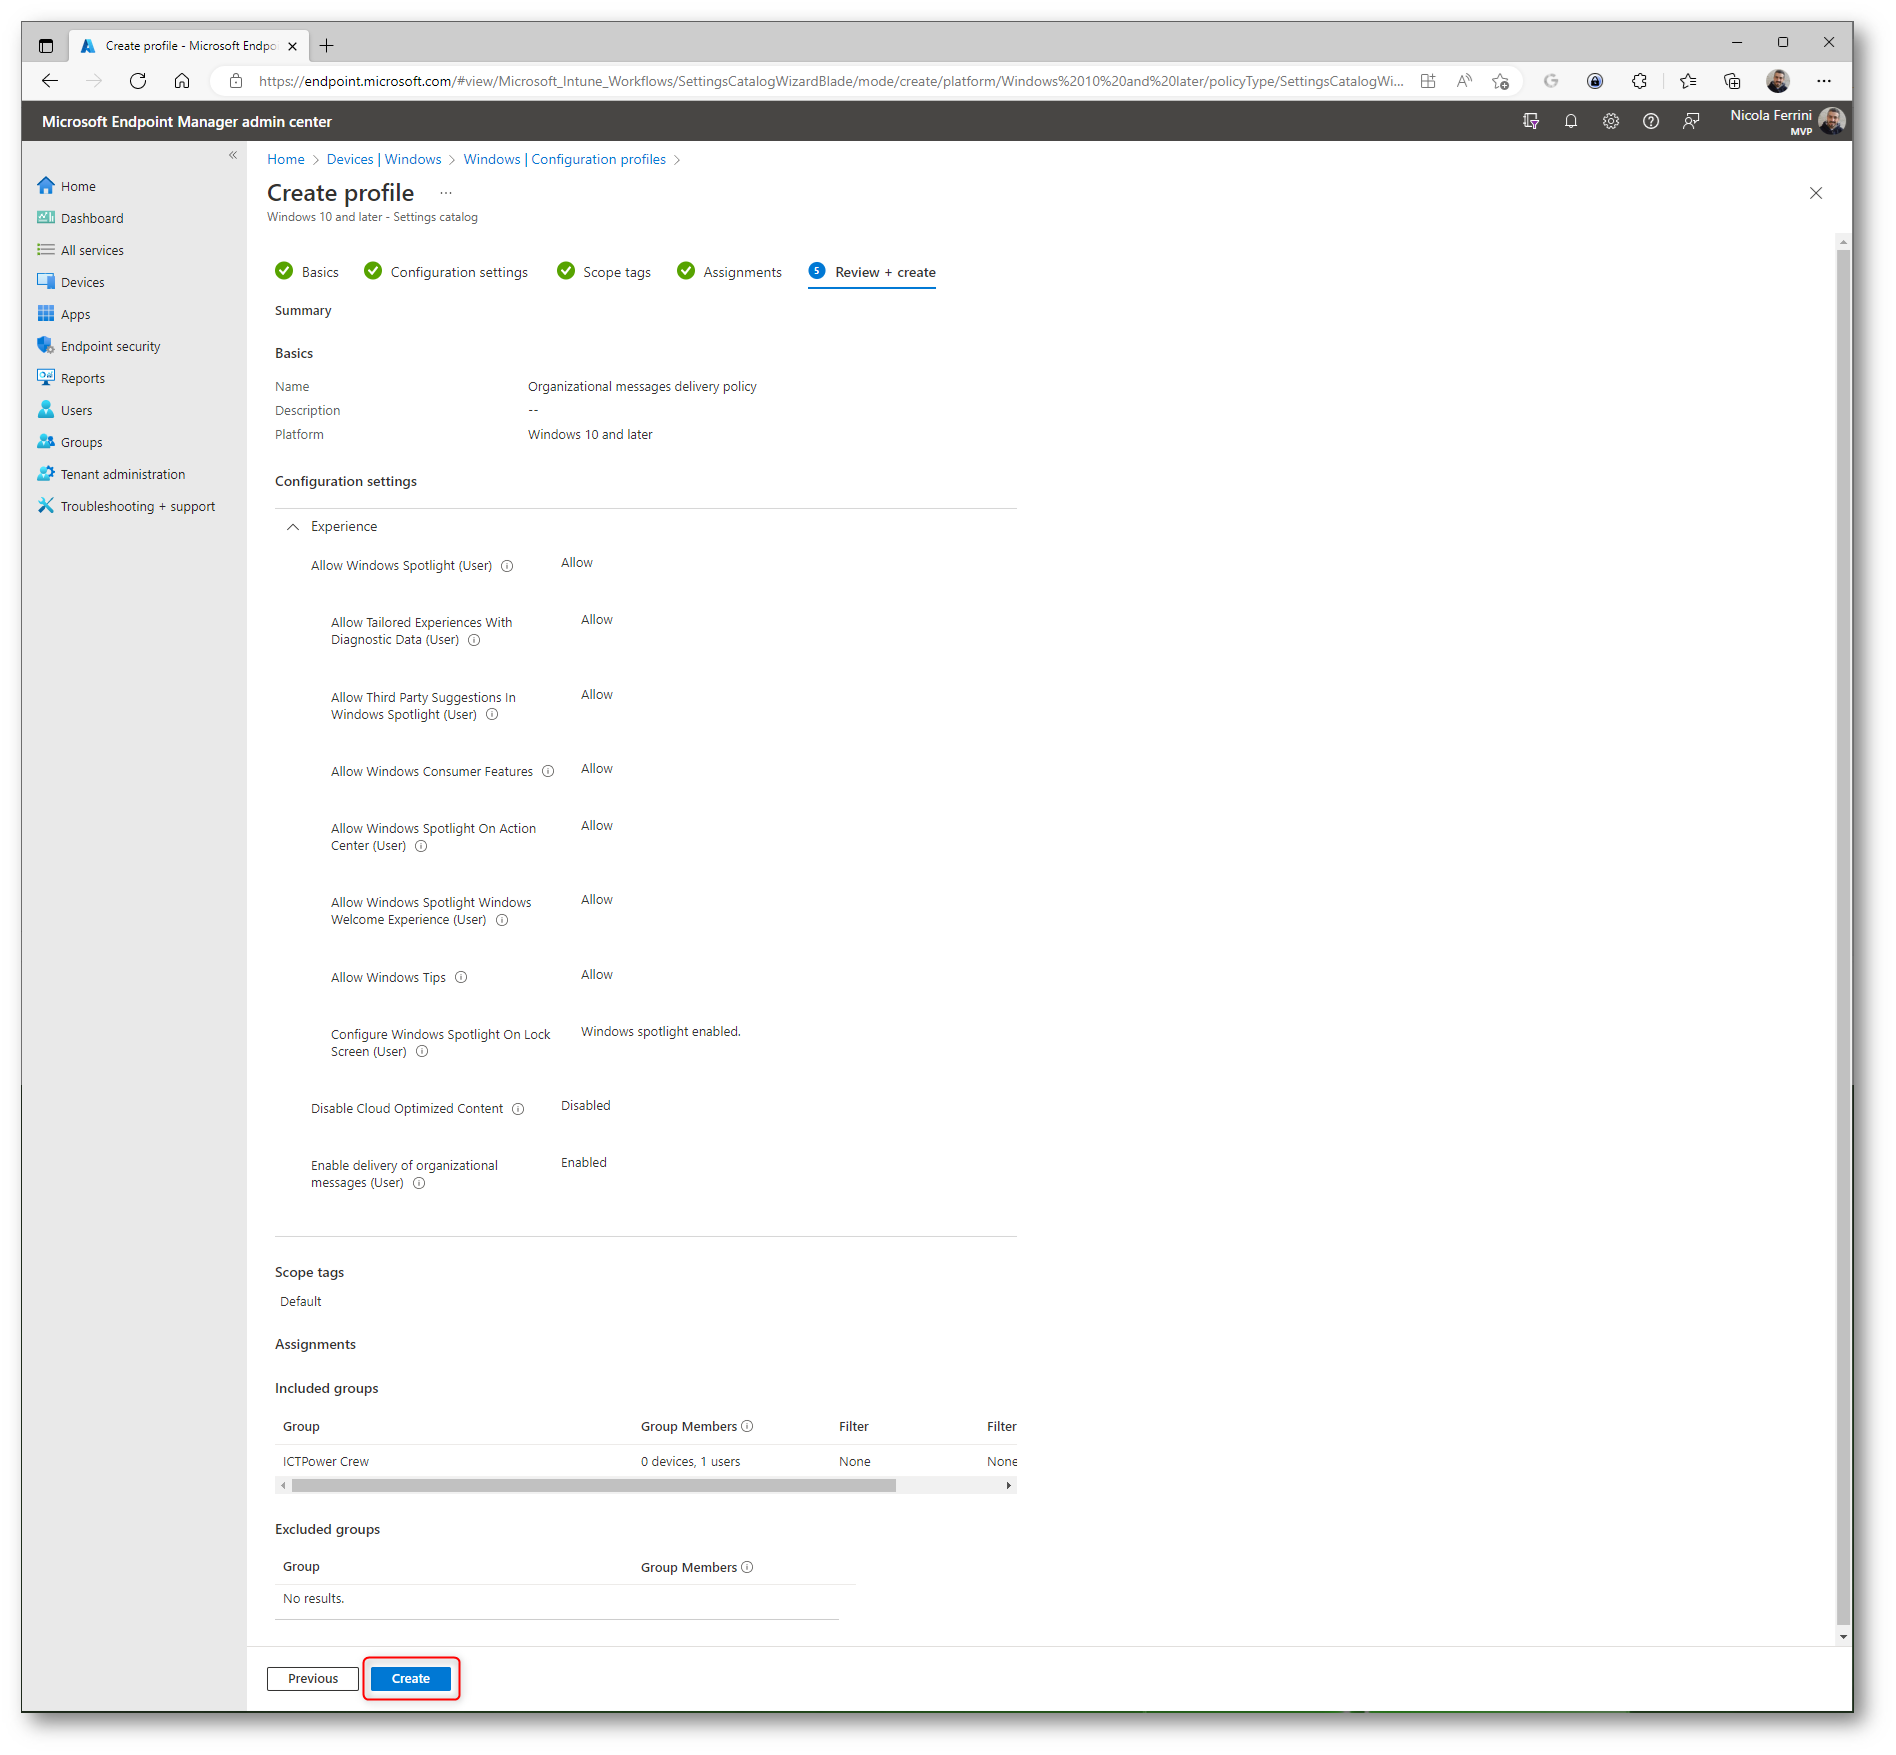Screen dimensions: 1896x1755
Task: Open browser home page
Action: [x=182, y=81]
